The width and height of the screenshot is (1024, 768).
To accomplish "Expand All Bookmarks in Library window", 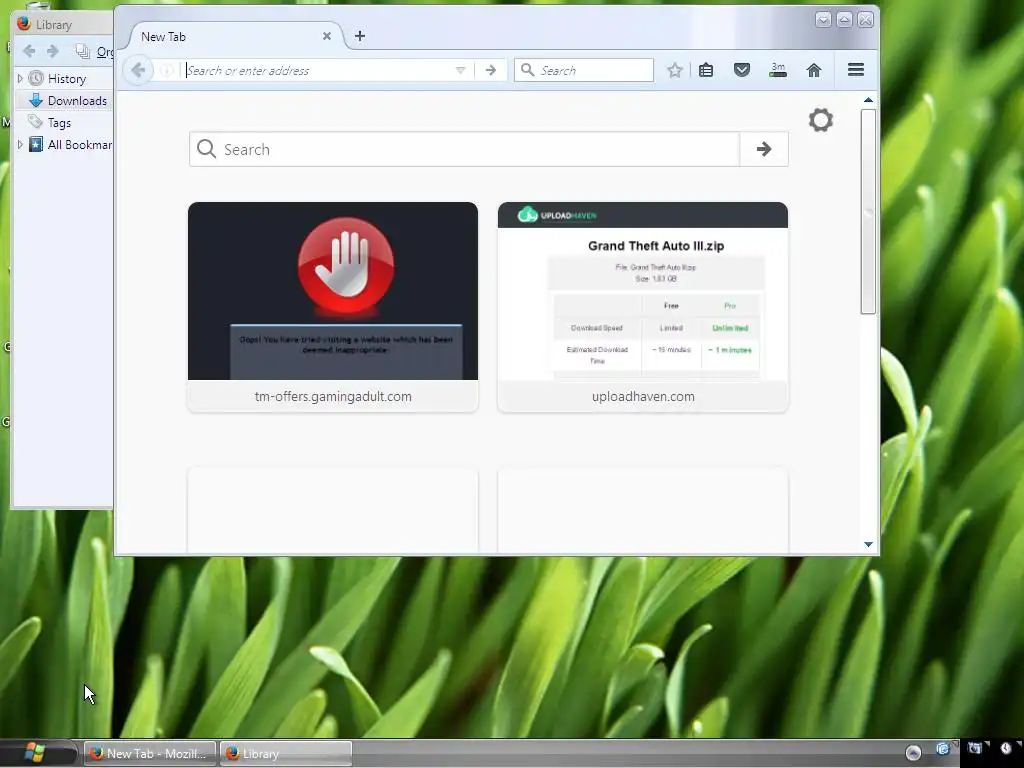I will [20, 144].
